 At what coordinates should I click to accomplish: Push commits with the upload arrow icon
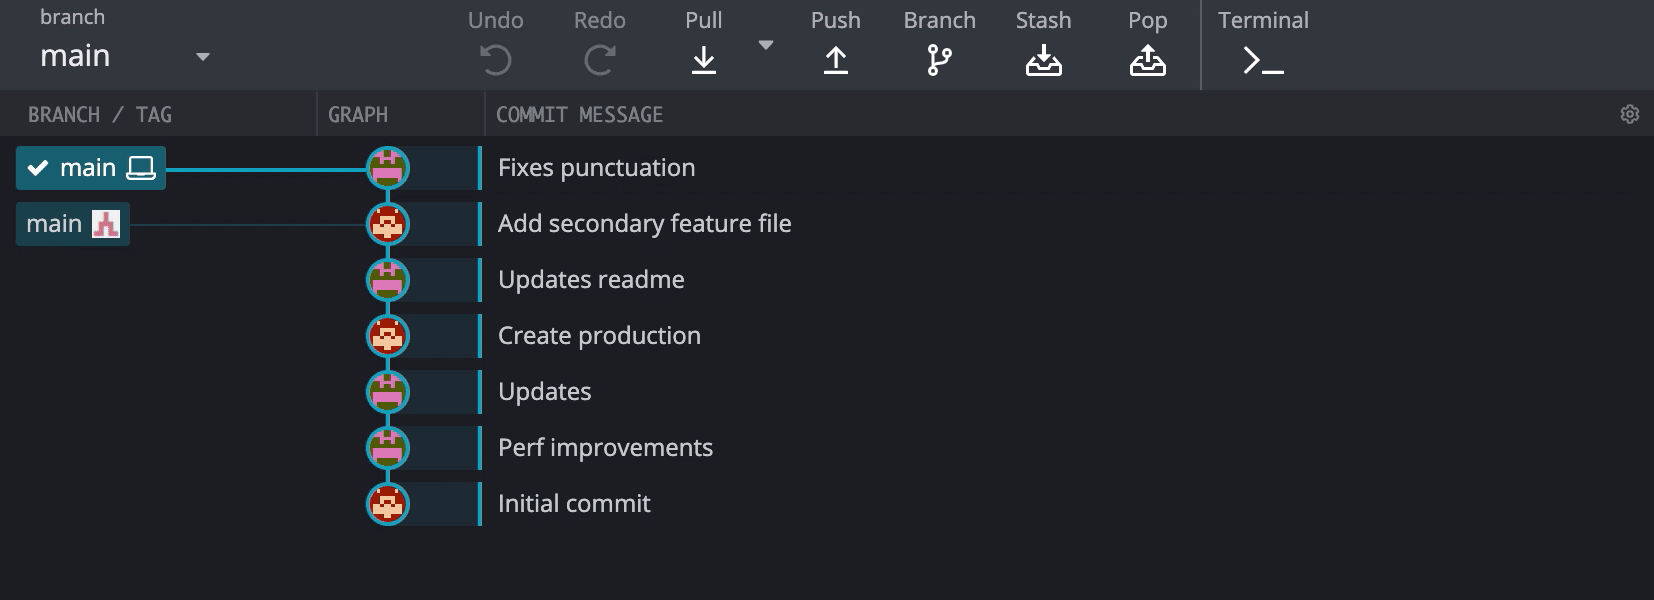click(836, 61)
